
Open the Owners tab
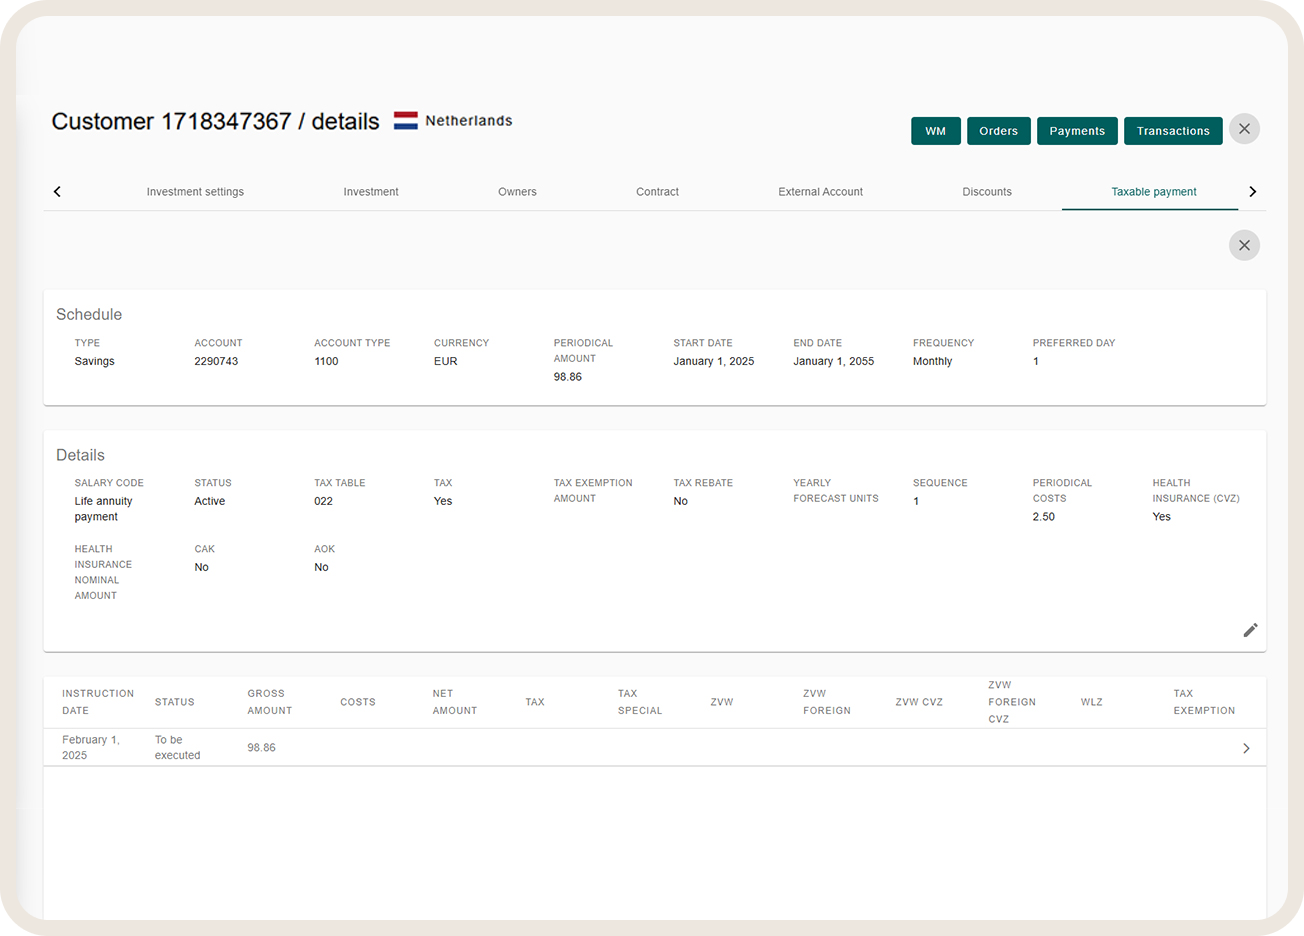click(517, 191)
